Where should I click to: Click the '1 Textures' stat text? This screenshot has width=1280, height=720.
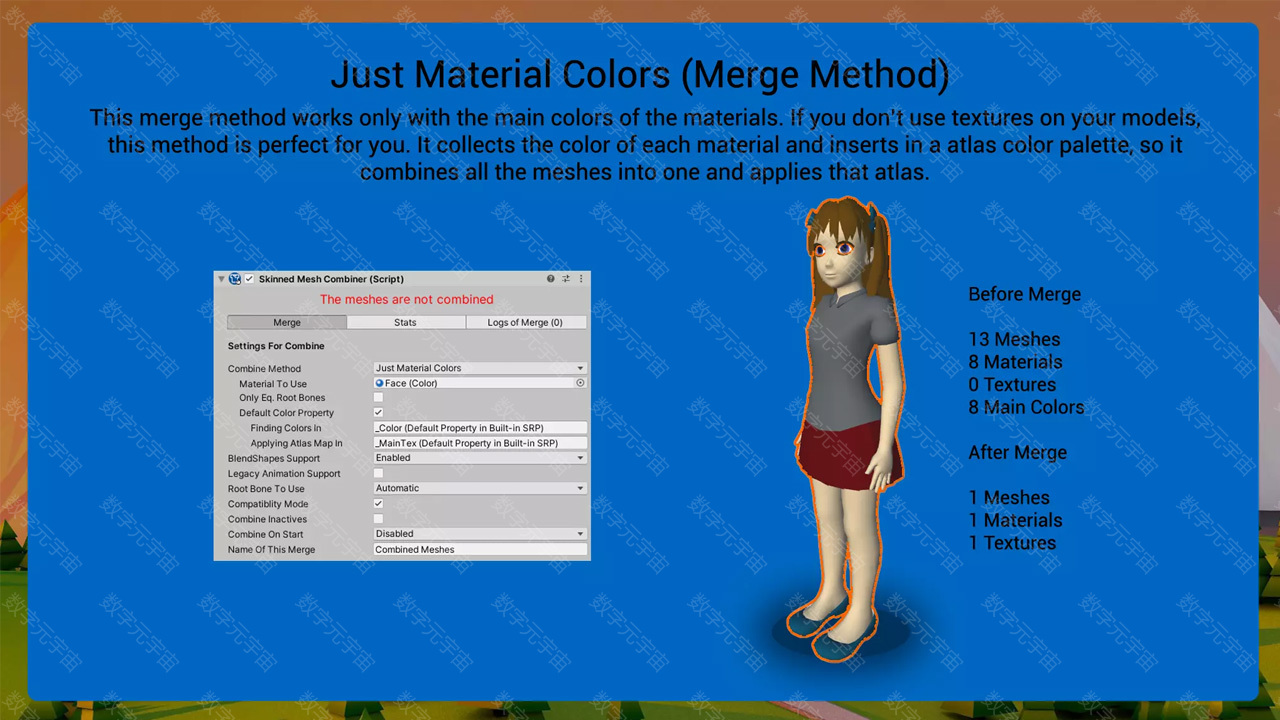point(1012,543)
